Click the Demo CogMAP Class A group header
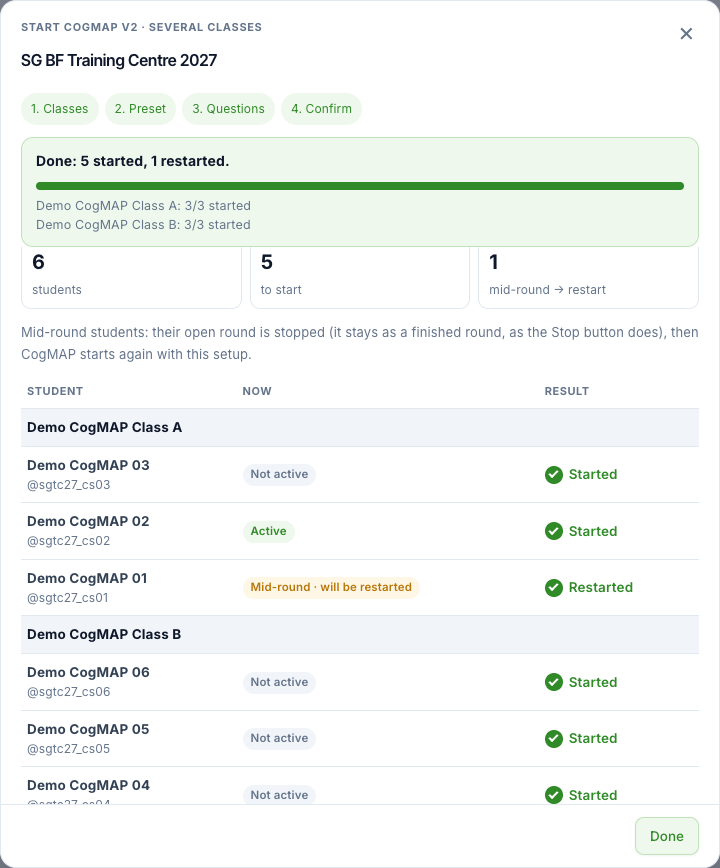 coord(360,427)
